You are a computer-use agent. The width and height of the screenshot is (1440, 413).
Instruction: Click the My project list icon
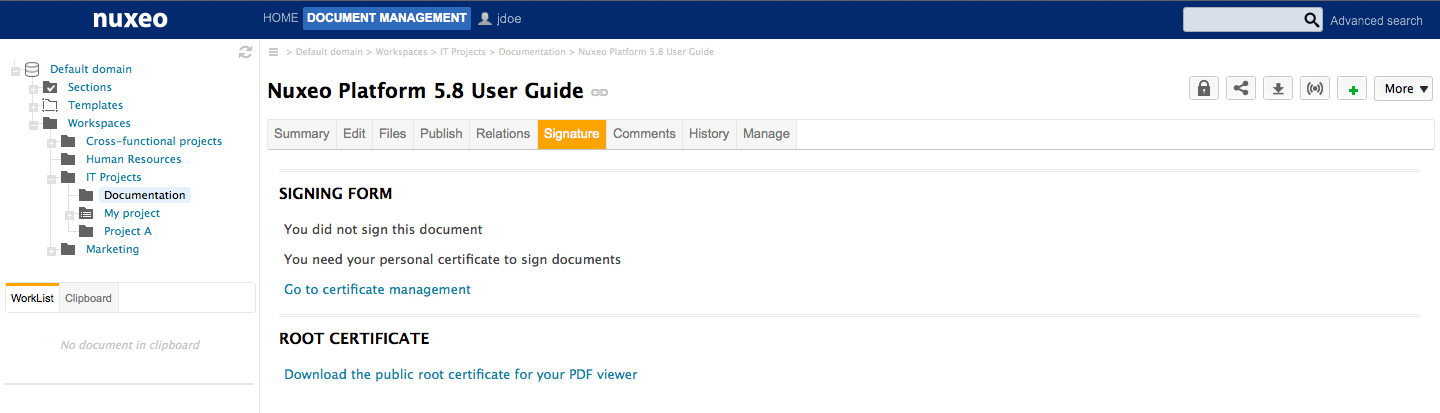86,213
